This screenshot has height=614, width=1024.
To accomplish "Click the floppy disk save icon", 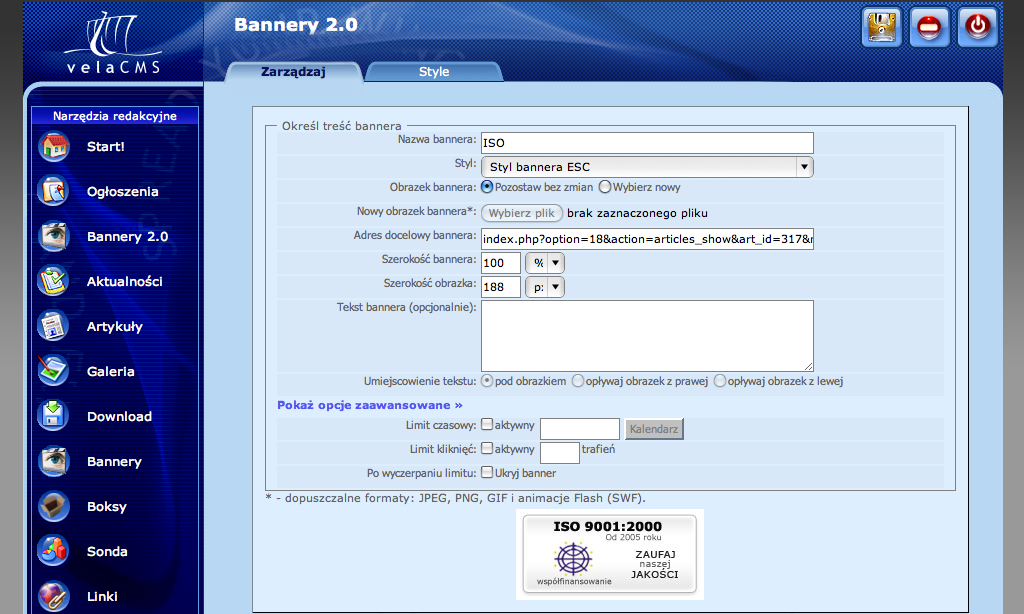I will coord(881,27).
